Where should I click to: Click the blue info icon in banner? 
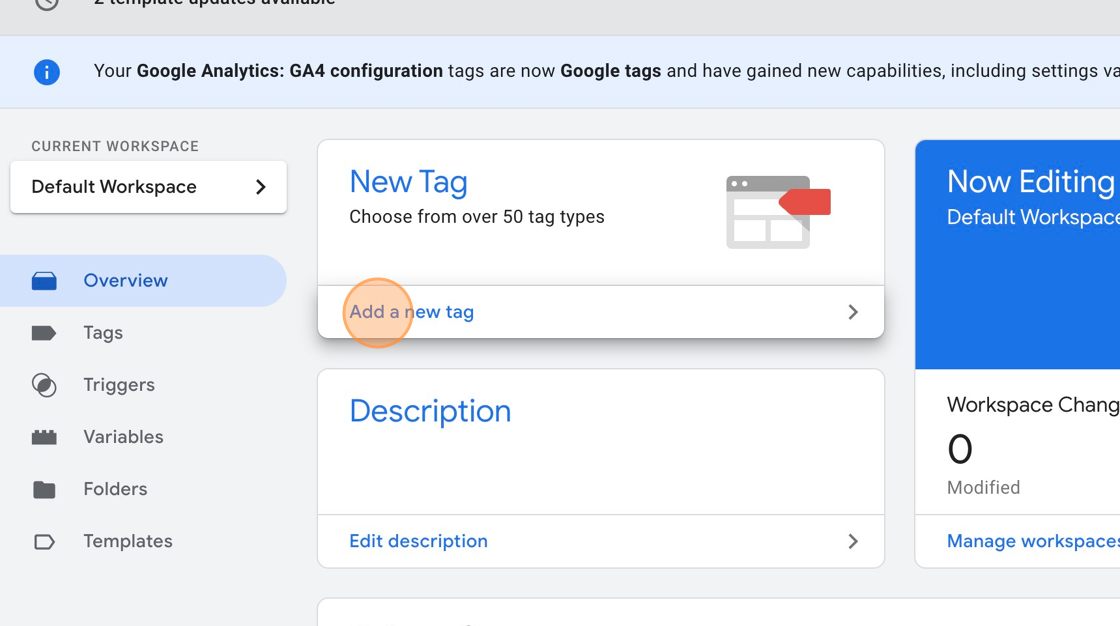coord(46,72)
